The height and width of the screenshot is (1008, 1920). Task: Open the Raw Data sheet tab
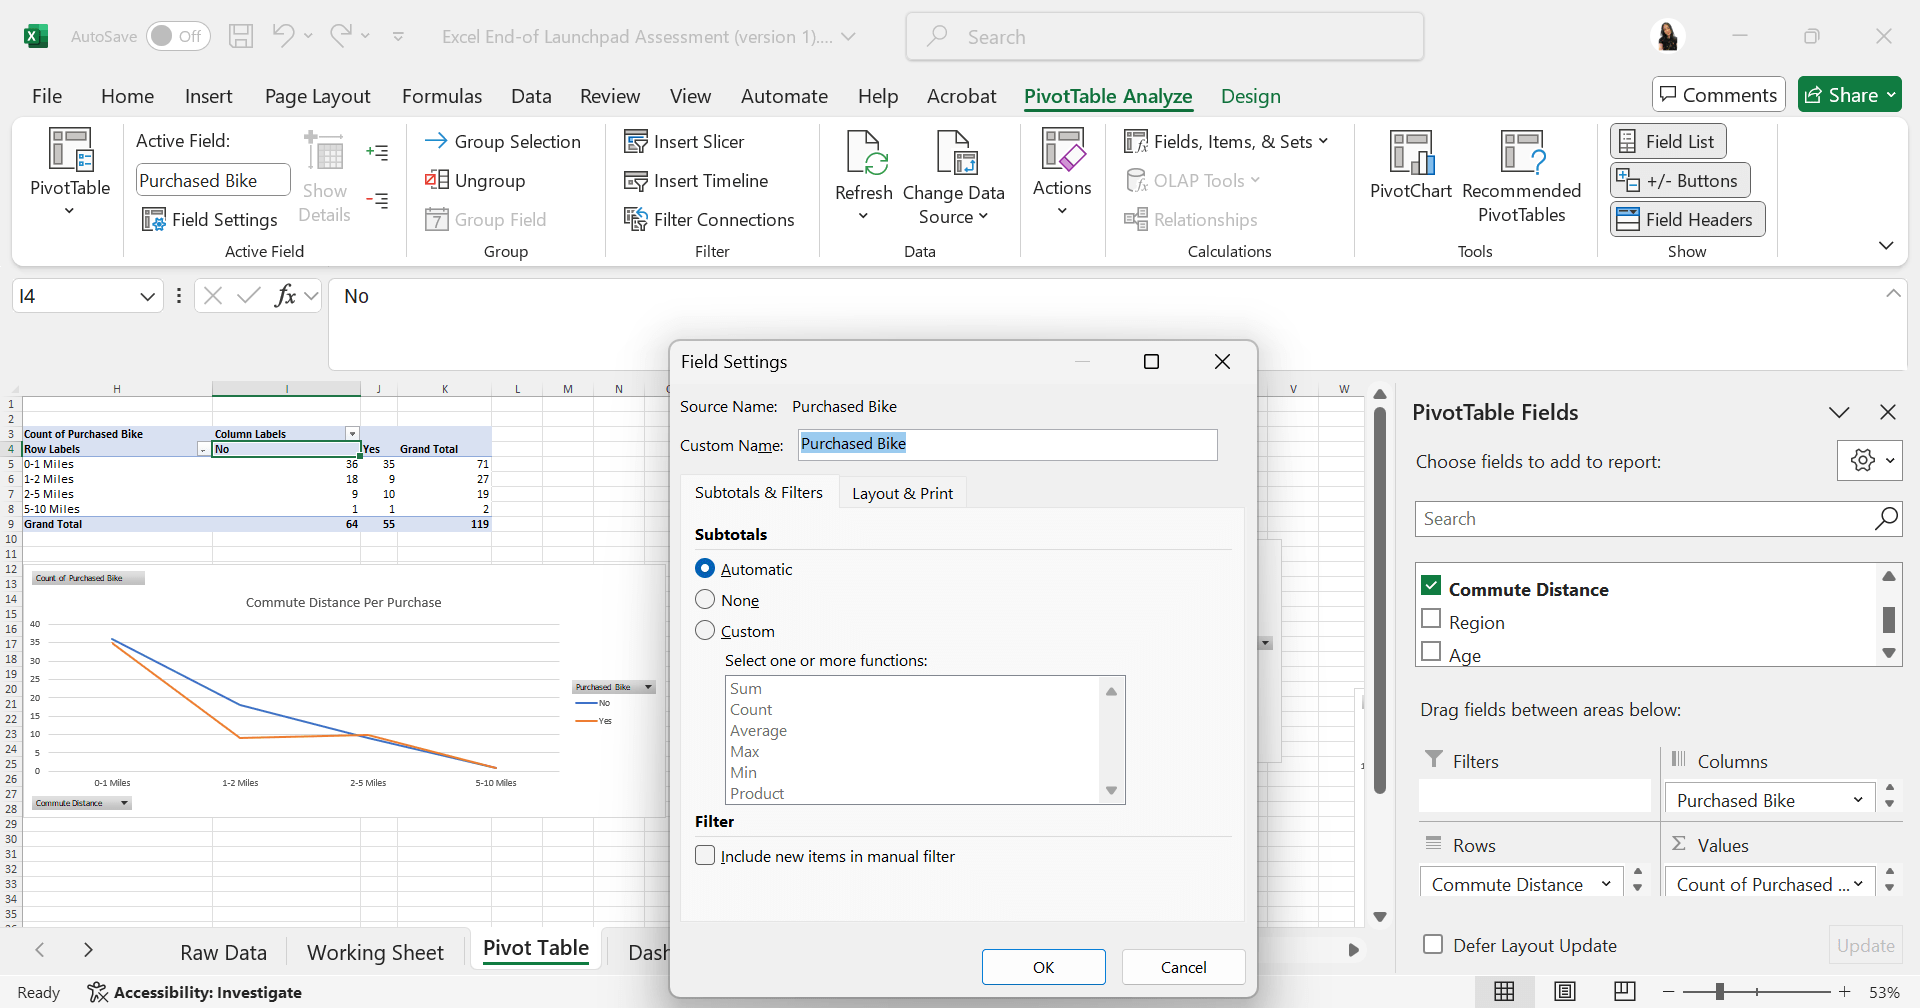[223, 952]
